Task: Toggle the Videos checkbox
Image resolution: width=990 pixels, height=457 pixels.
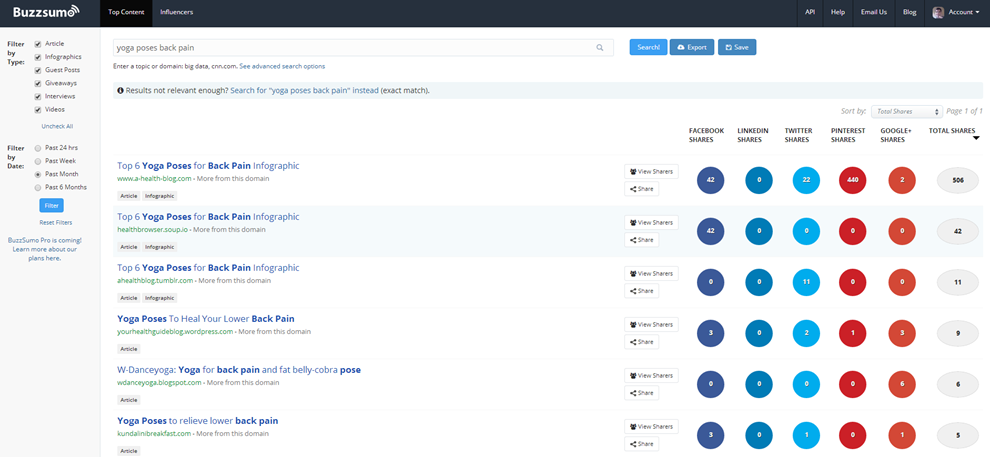Action: pos(38,110)
